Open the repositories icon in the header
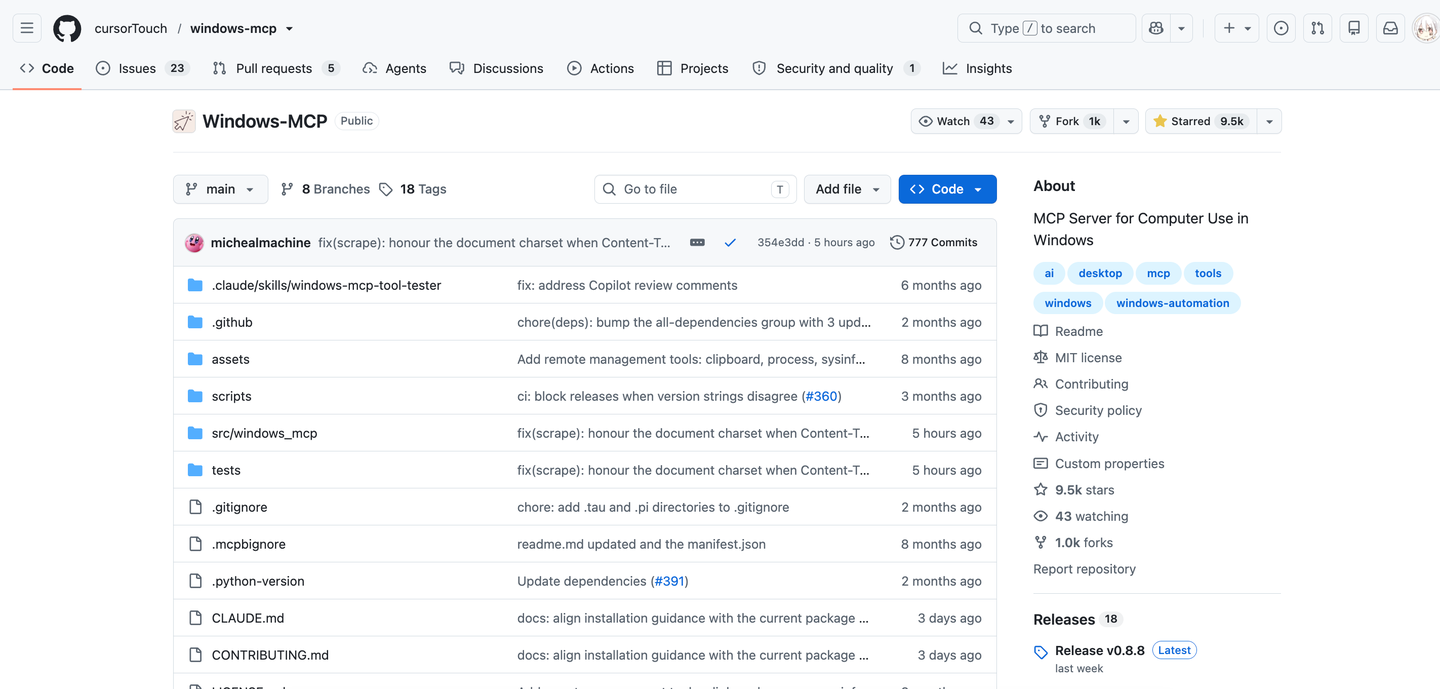Screen dimensions: 1440x689 click(x=1354, y=28)
